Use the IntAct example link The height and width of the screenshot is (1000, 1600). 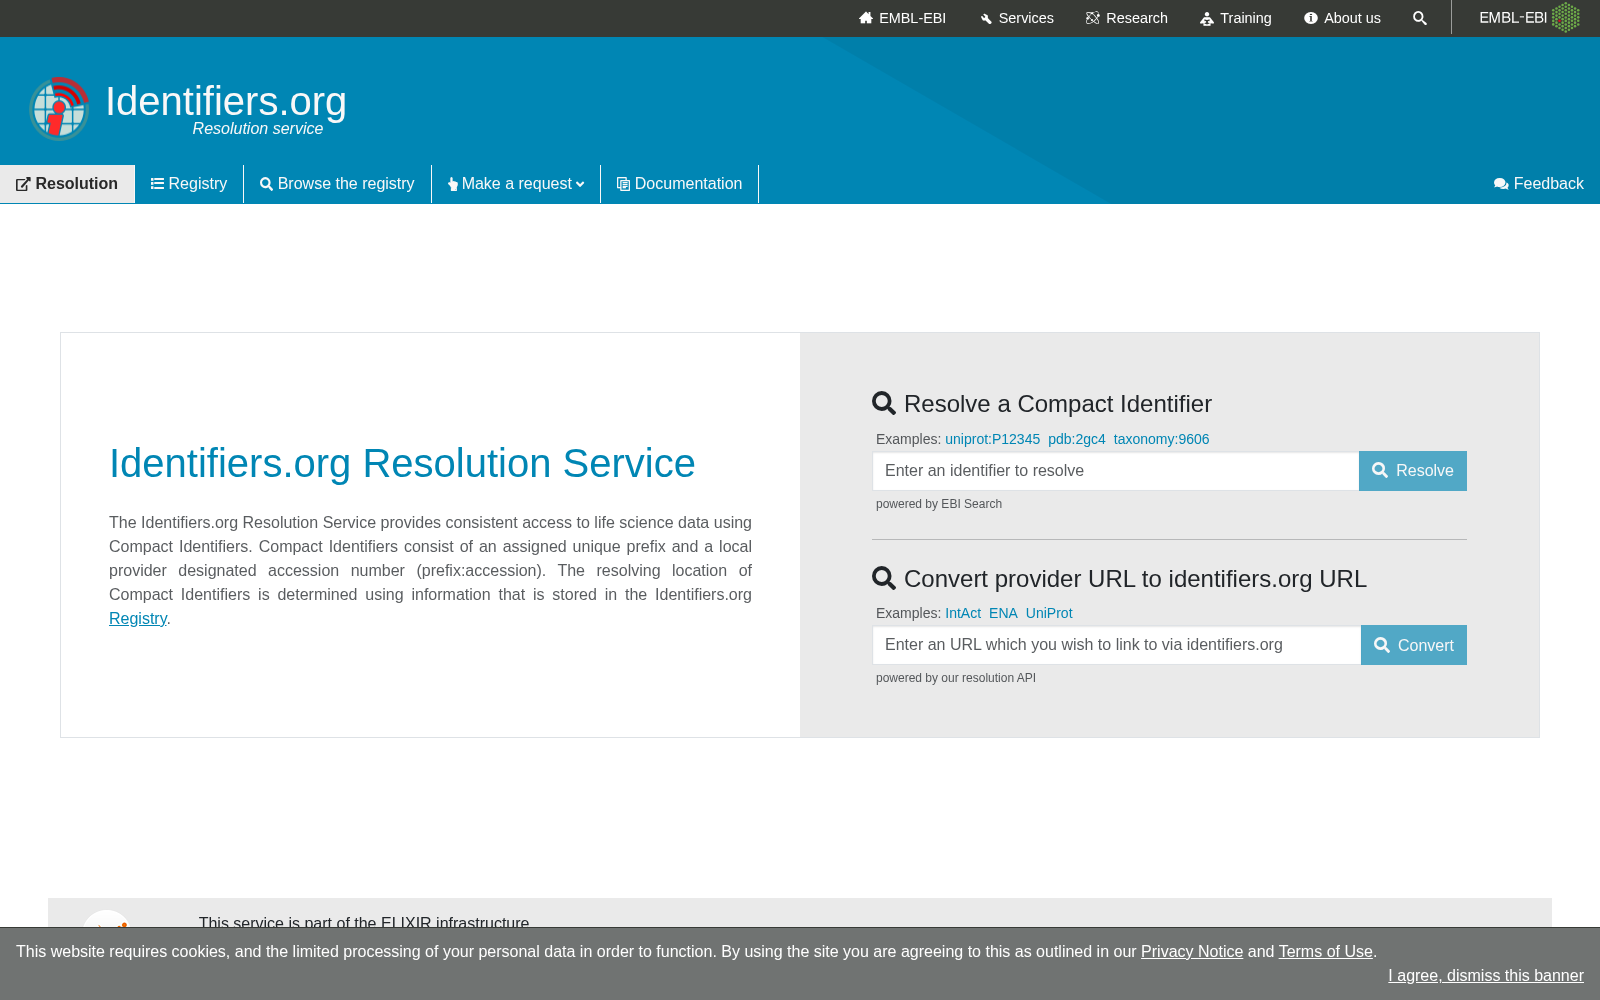pyautogui.click(x=963, y=613)
